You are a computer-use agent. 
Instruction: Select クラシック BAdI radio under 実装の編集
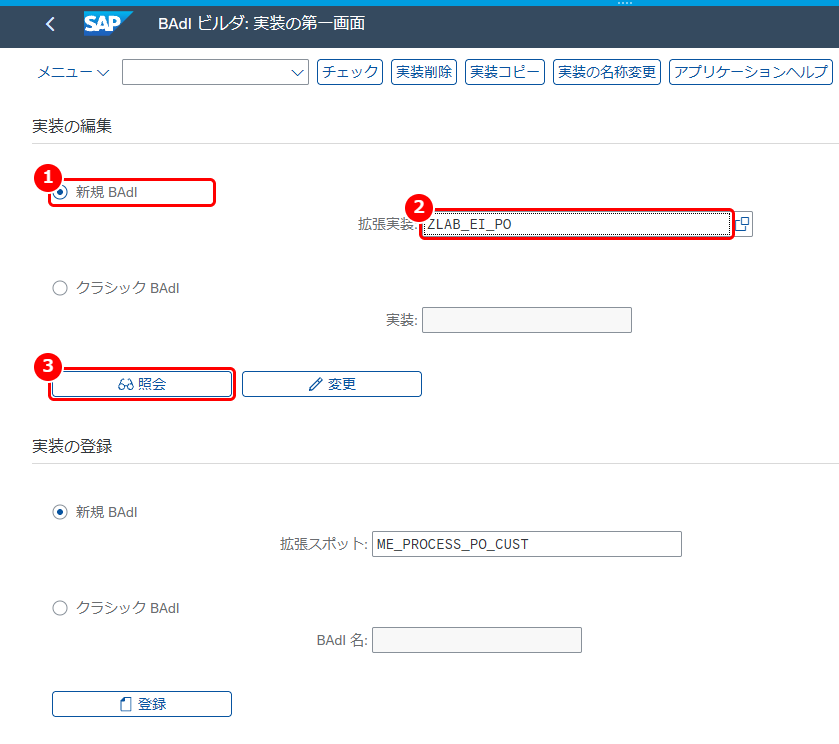60,288
